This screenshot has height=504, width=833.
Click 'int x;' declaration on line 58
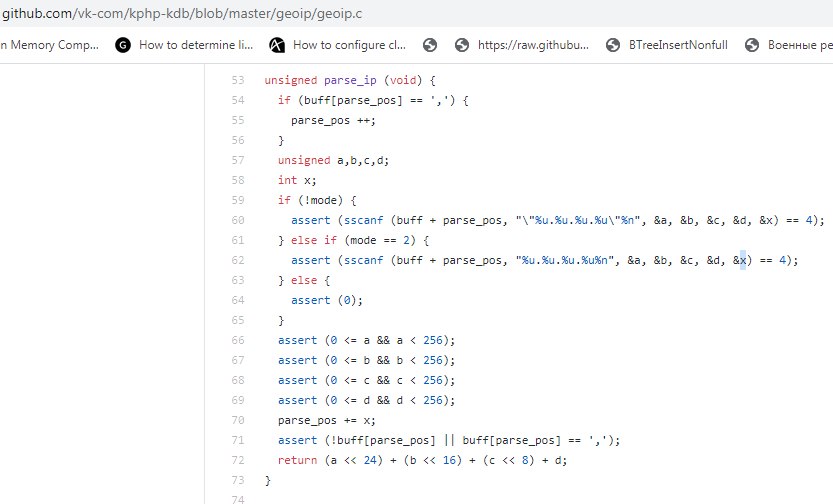[297, 181]
